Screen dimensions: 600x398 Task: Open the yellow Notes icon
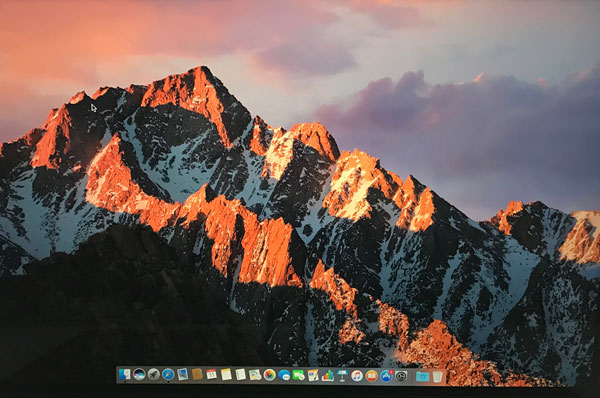pos(226,374)
